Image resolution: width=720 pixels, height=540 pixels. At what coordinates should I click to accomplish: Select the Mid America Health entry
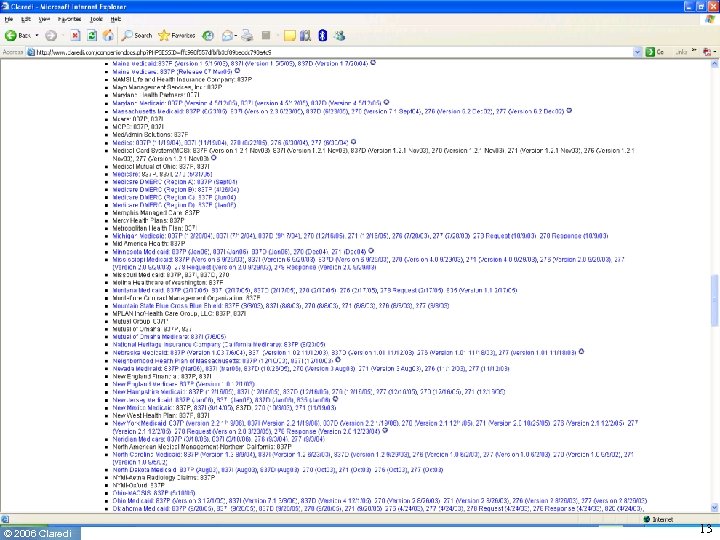point(149,243)
